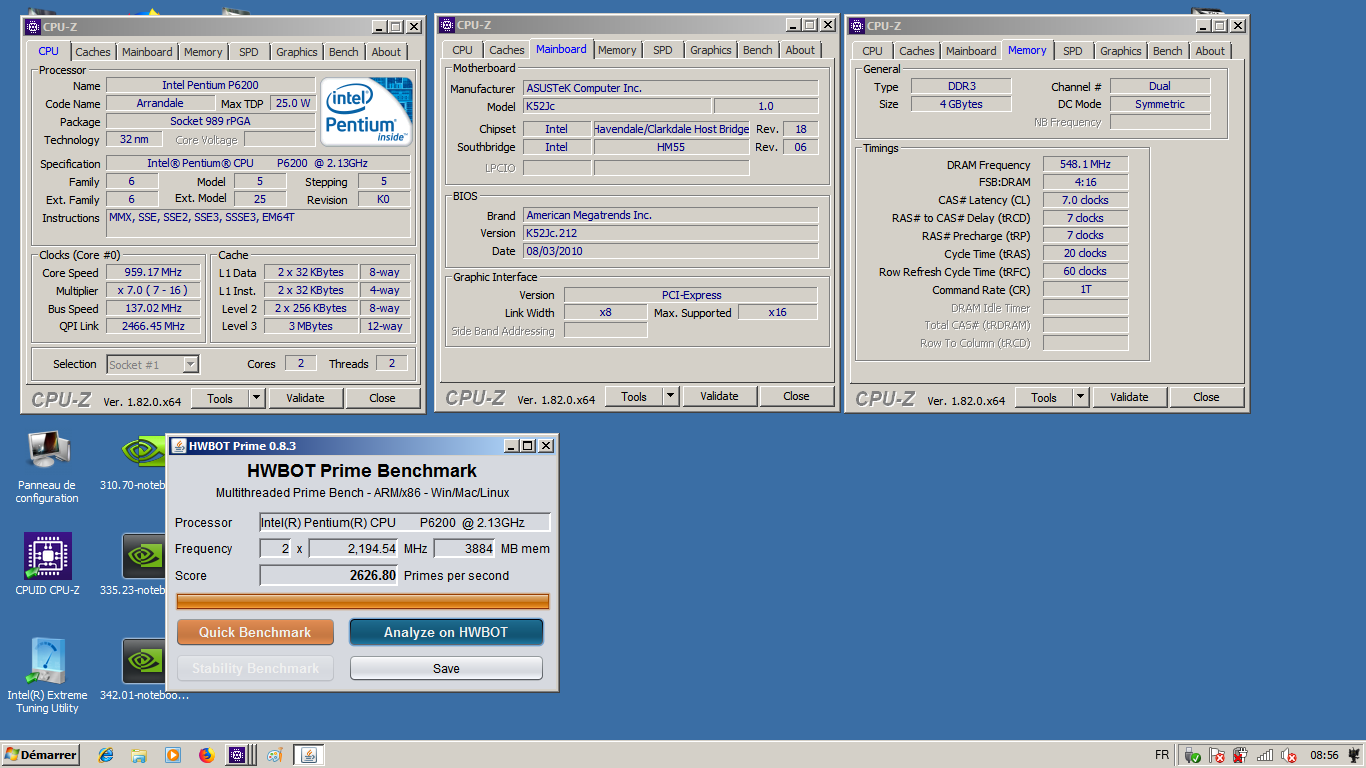Click the Tools button in the CPU window

220,398
